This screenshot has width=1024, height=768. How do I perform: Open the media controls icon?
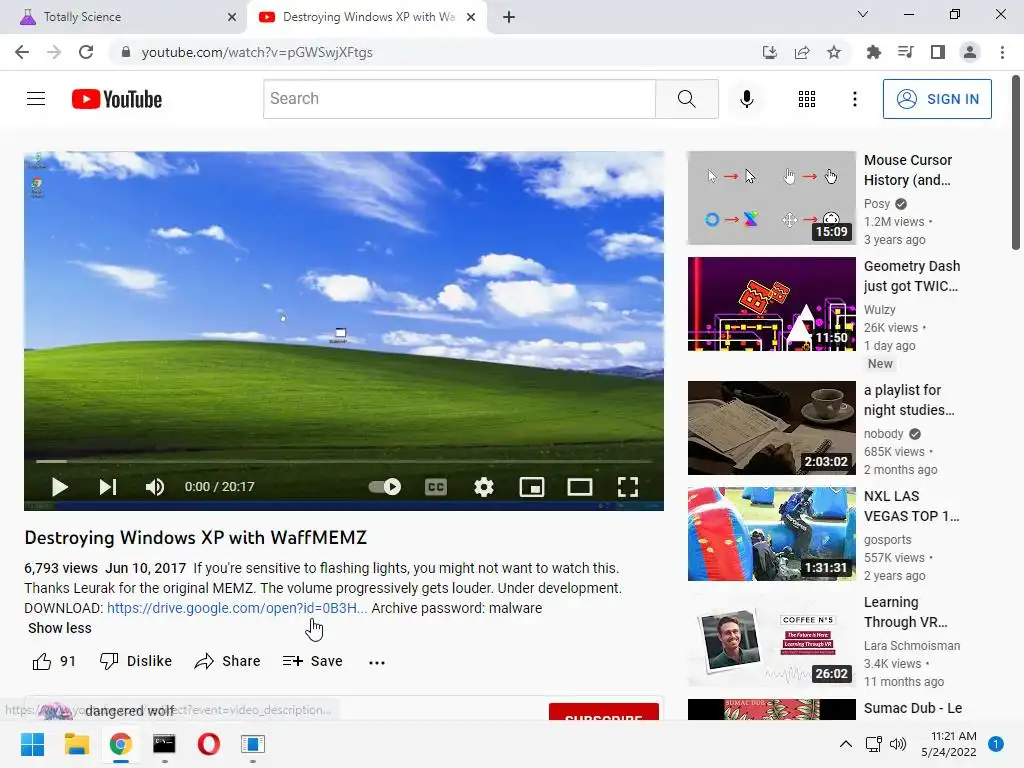(x=906, y=52)
